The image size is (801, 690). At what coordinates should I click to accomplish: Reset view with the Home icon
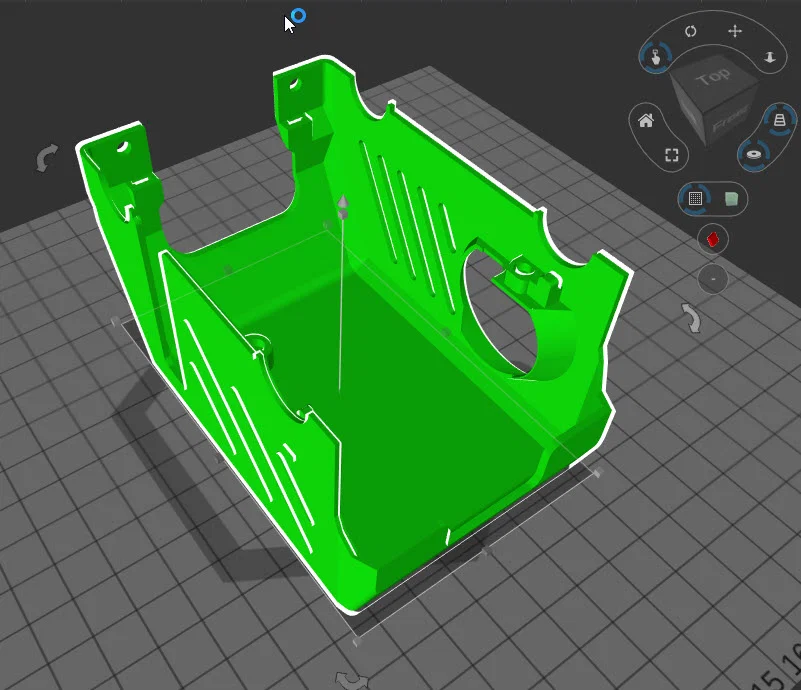[x=646, y=121]
